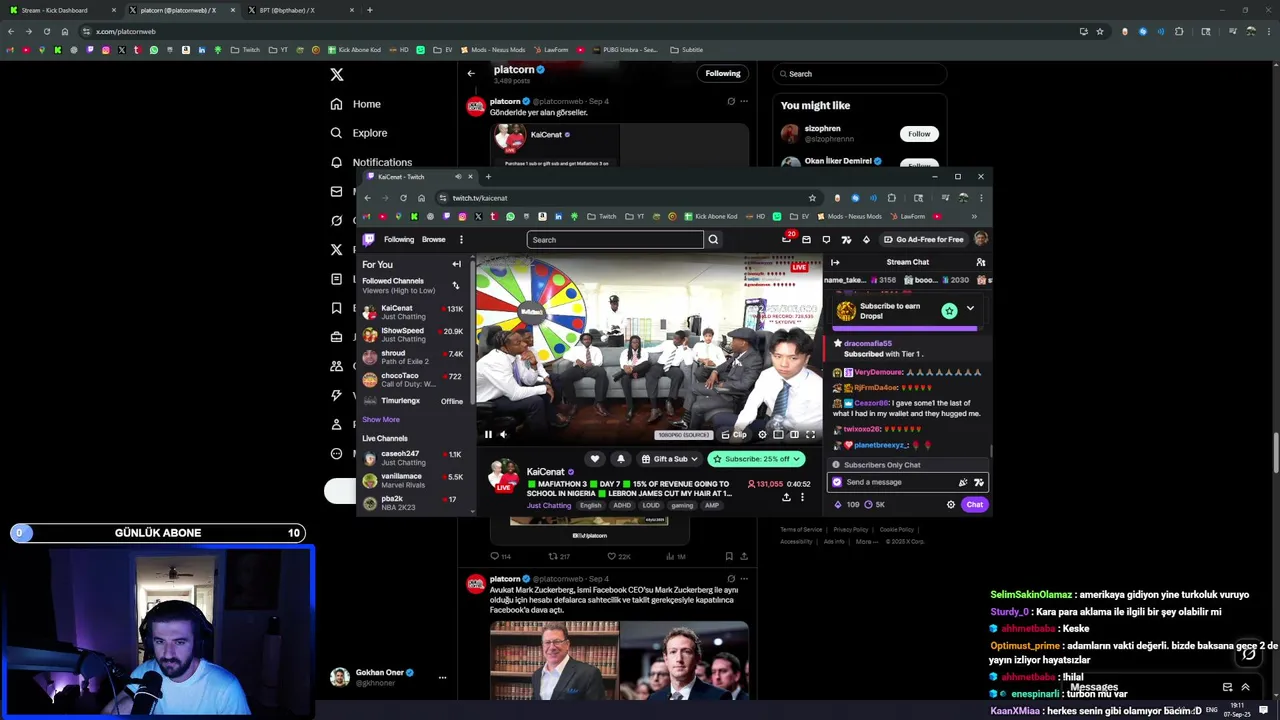Enter fullscreen on the Twitch player
This screenshot has width=1280, height=720.
810,435
